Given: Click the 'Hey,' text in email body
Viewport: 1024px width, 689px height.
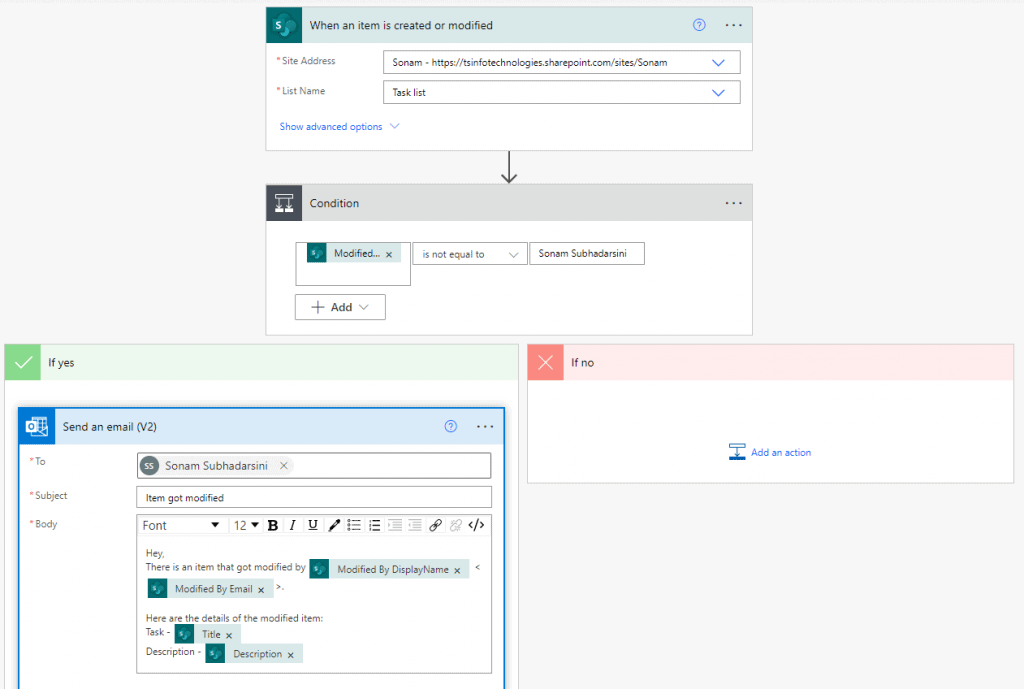Looking at the screenshot, I should click(x=155, y=553).
